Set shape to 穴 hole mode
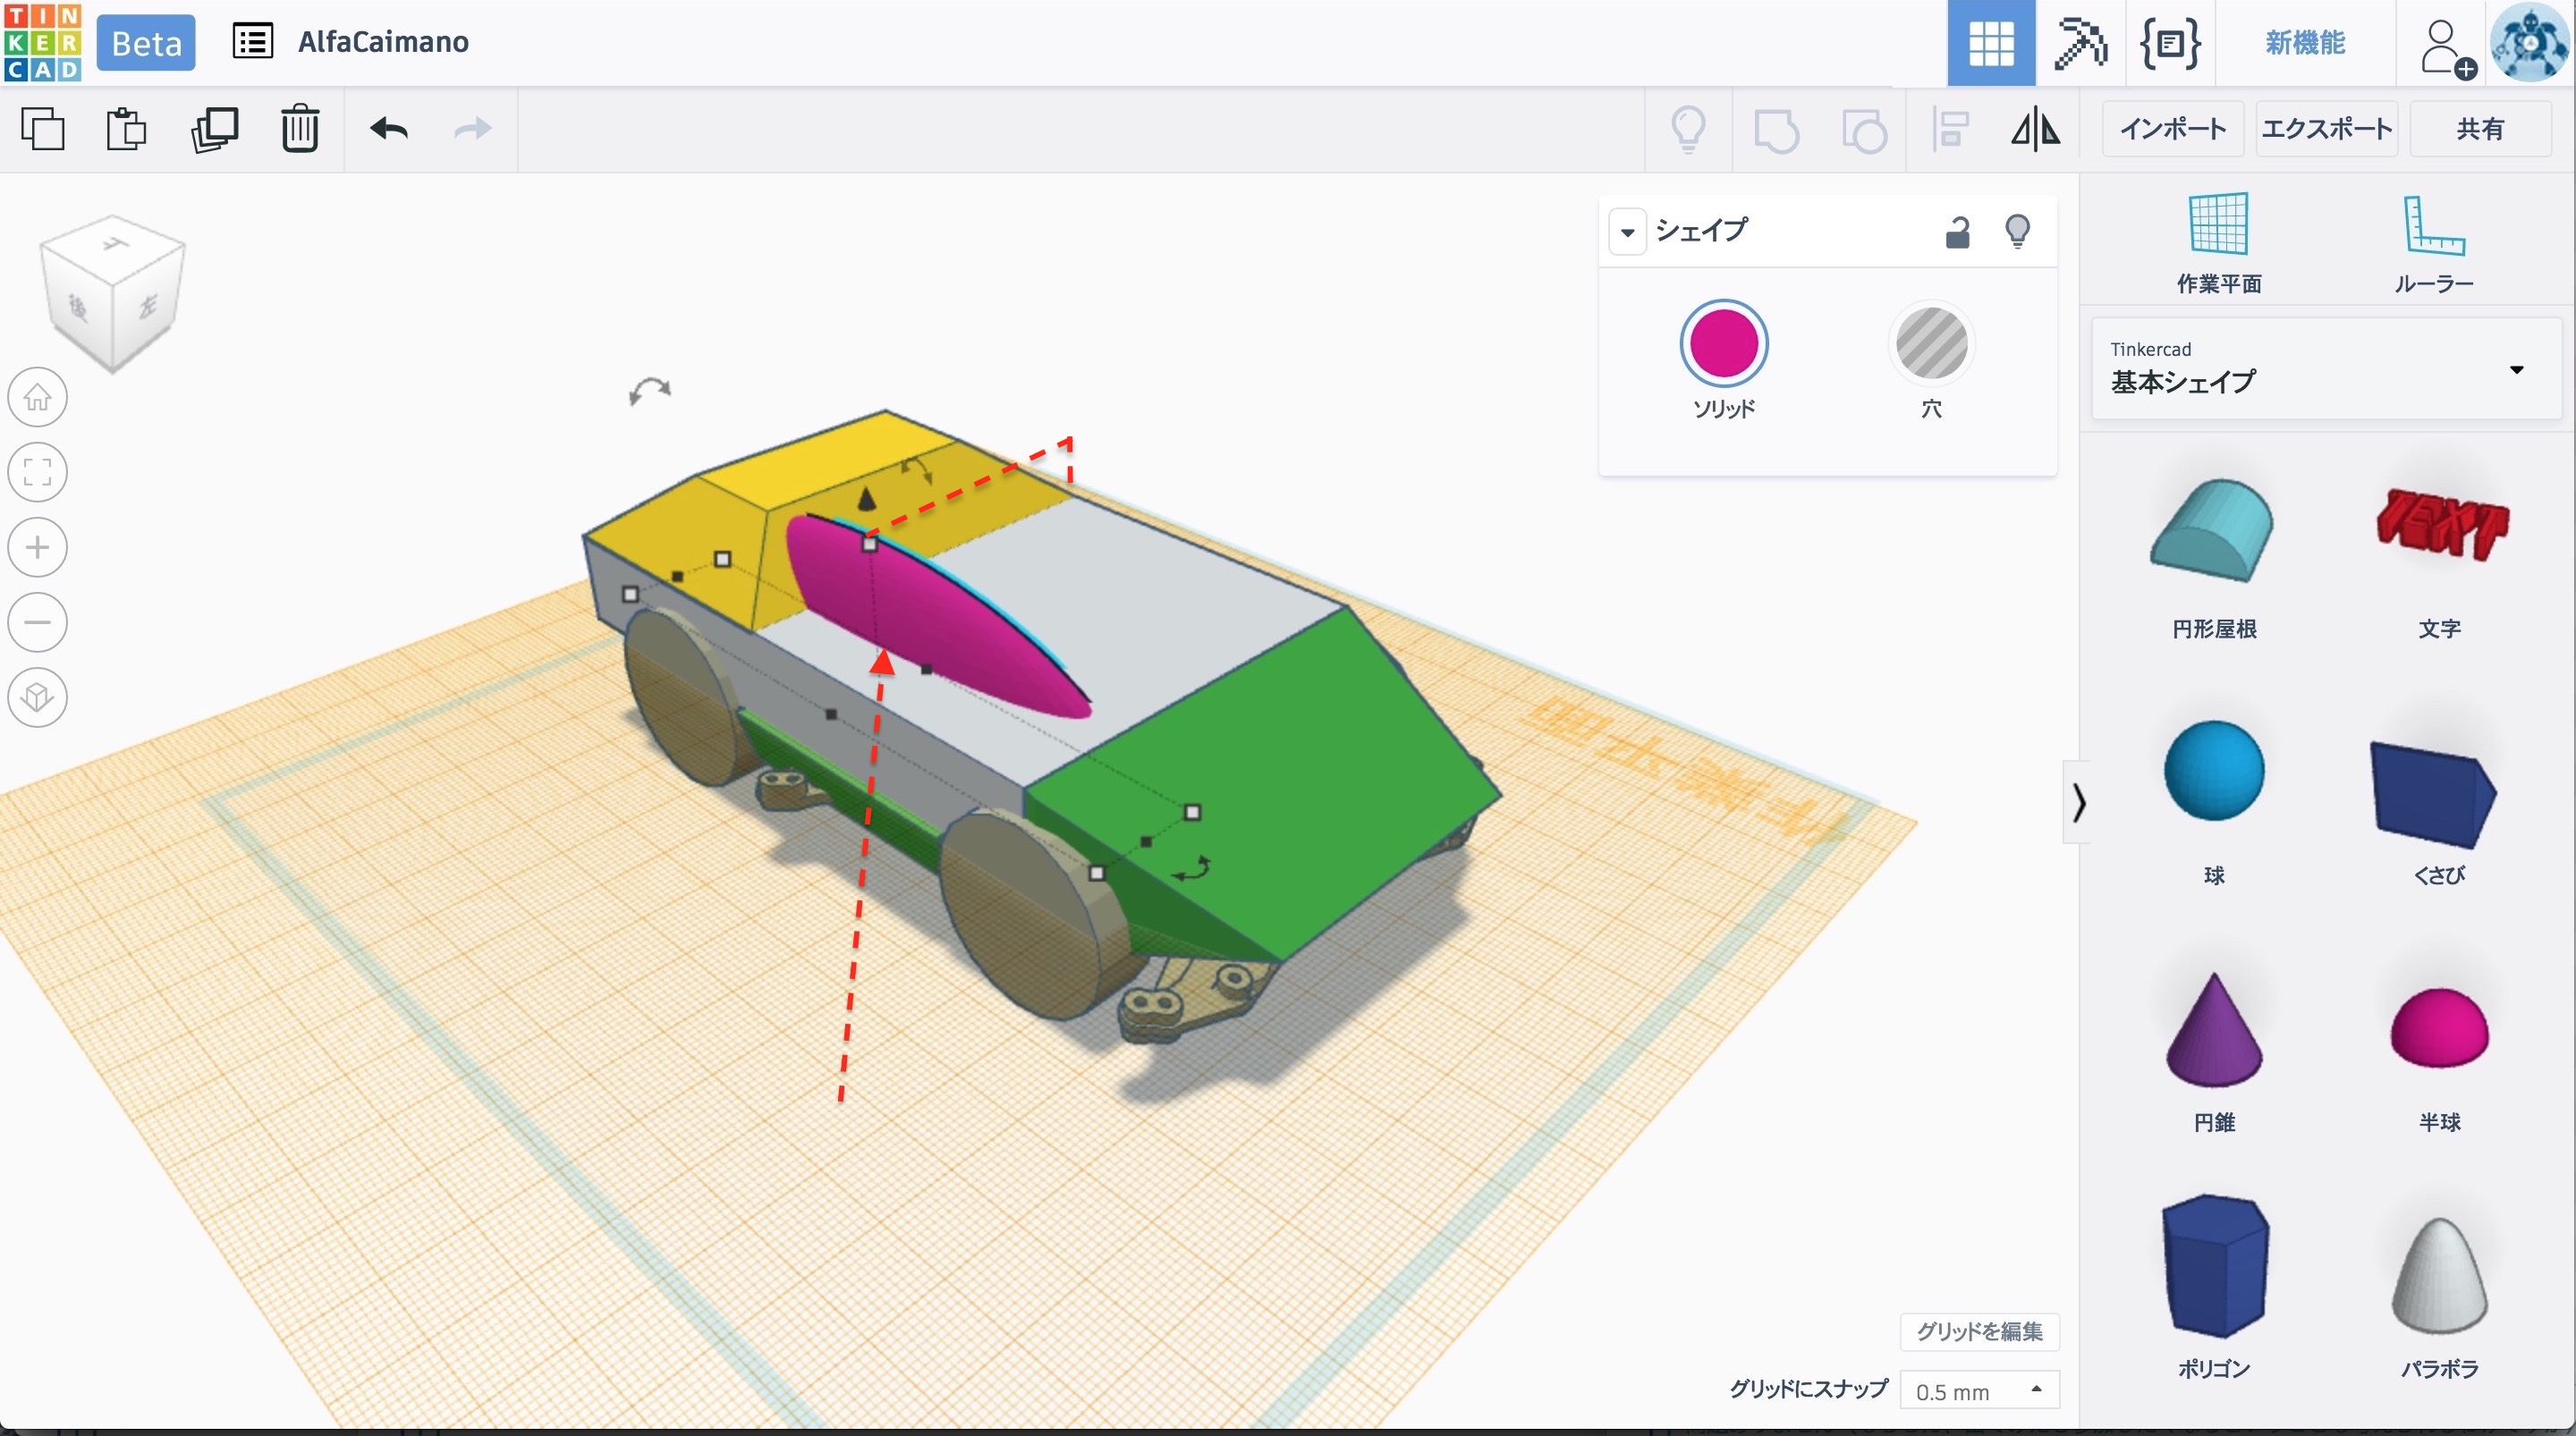 point(1931,344)
